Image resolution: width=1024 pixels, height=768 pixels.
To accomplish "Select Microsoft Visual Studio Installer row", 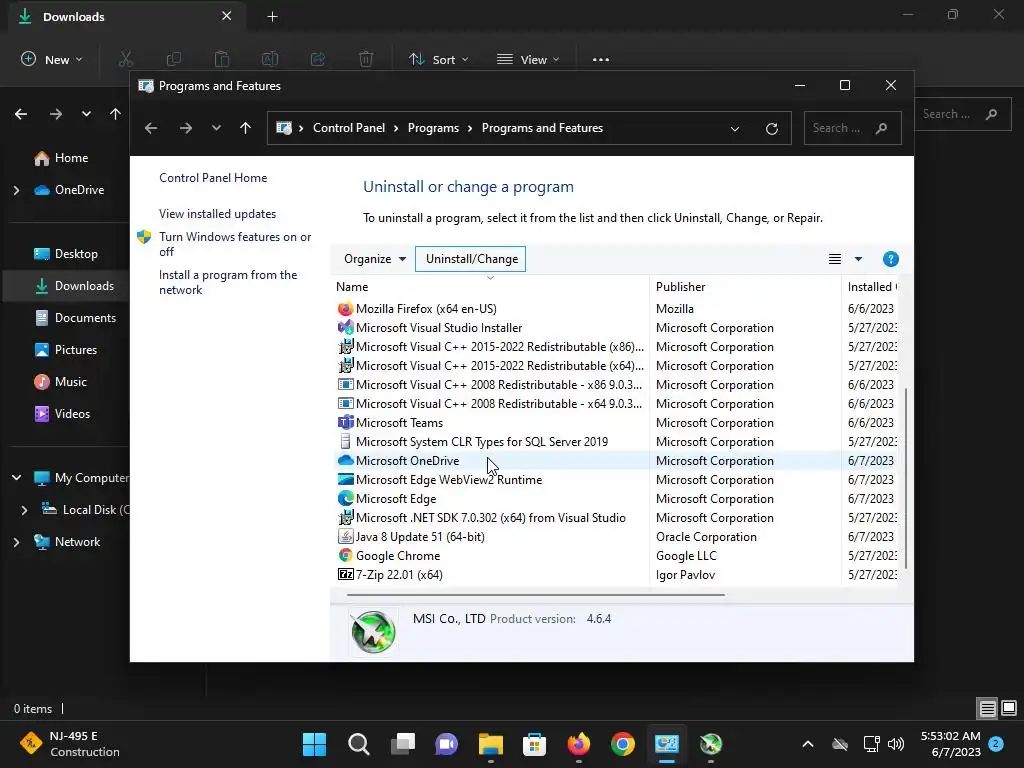I will click(616, 328).
